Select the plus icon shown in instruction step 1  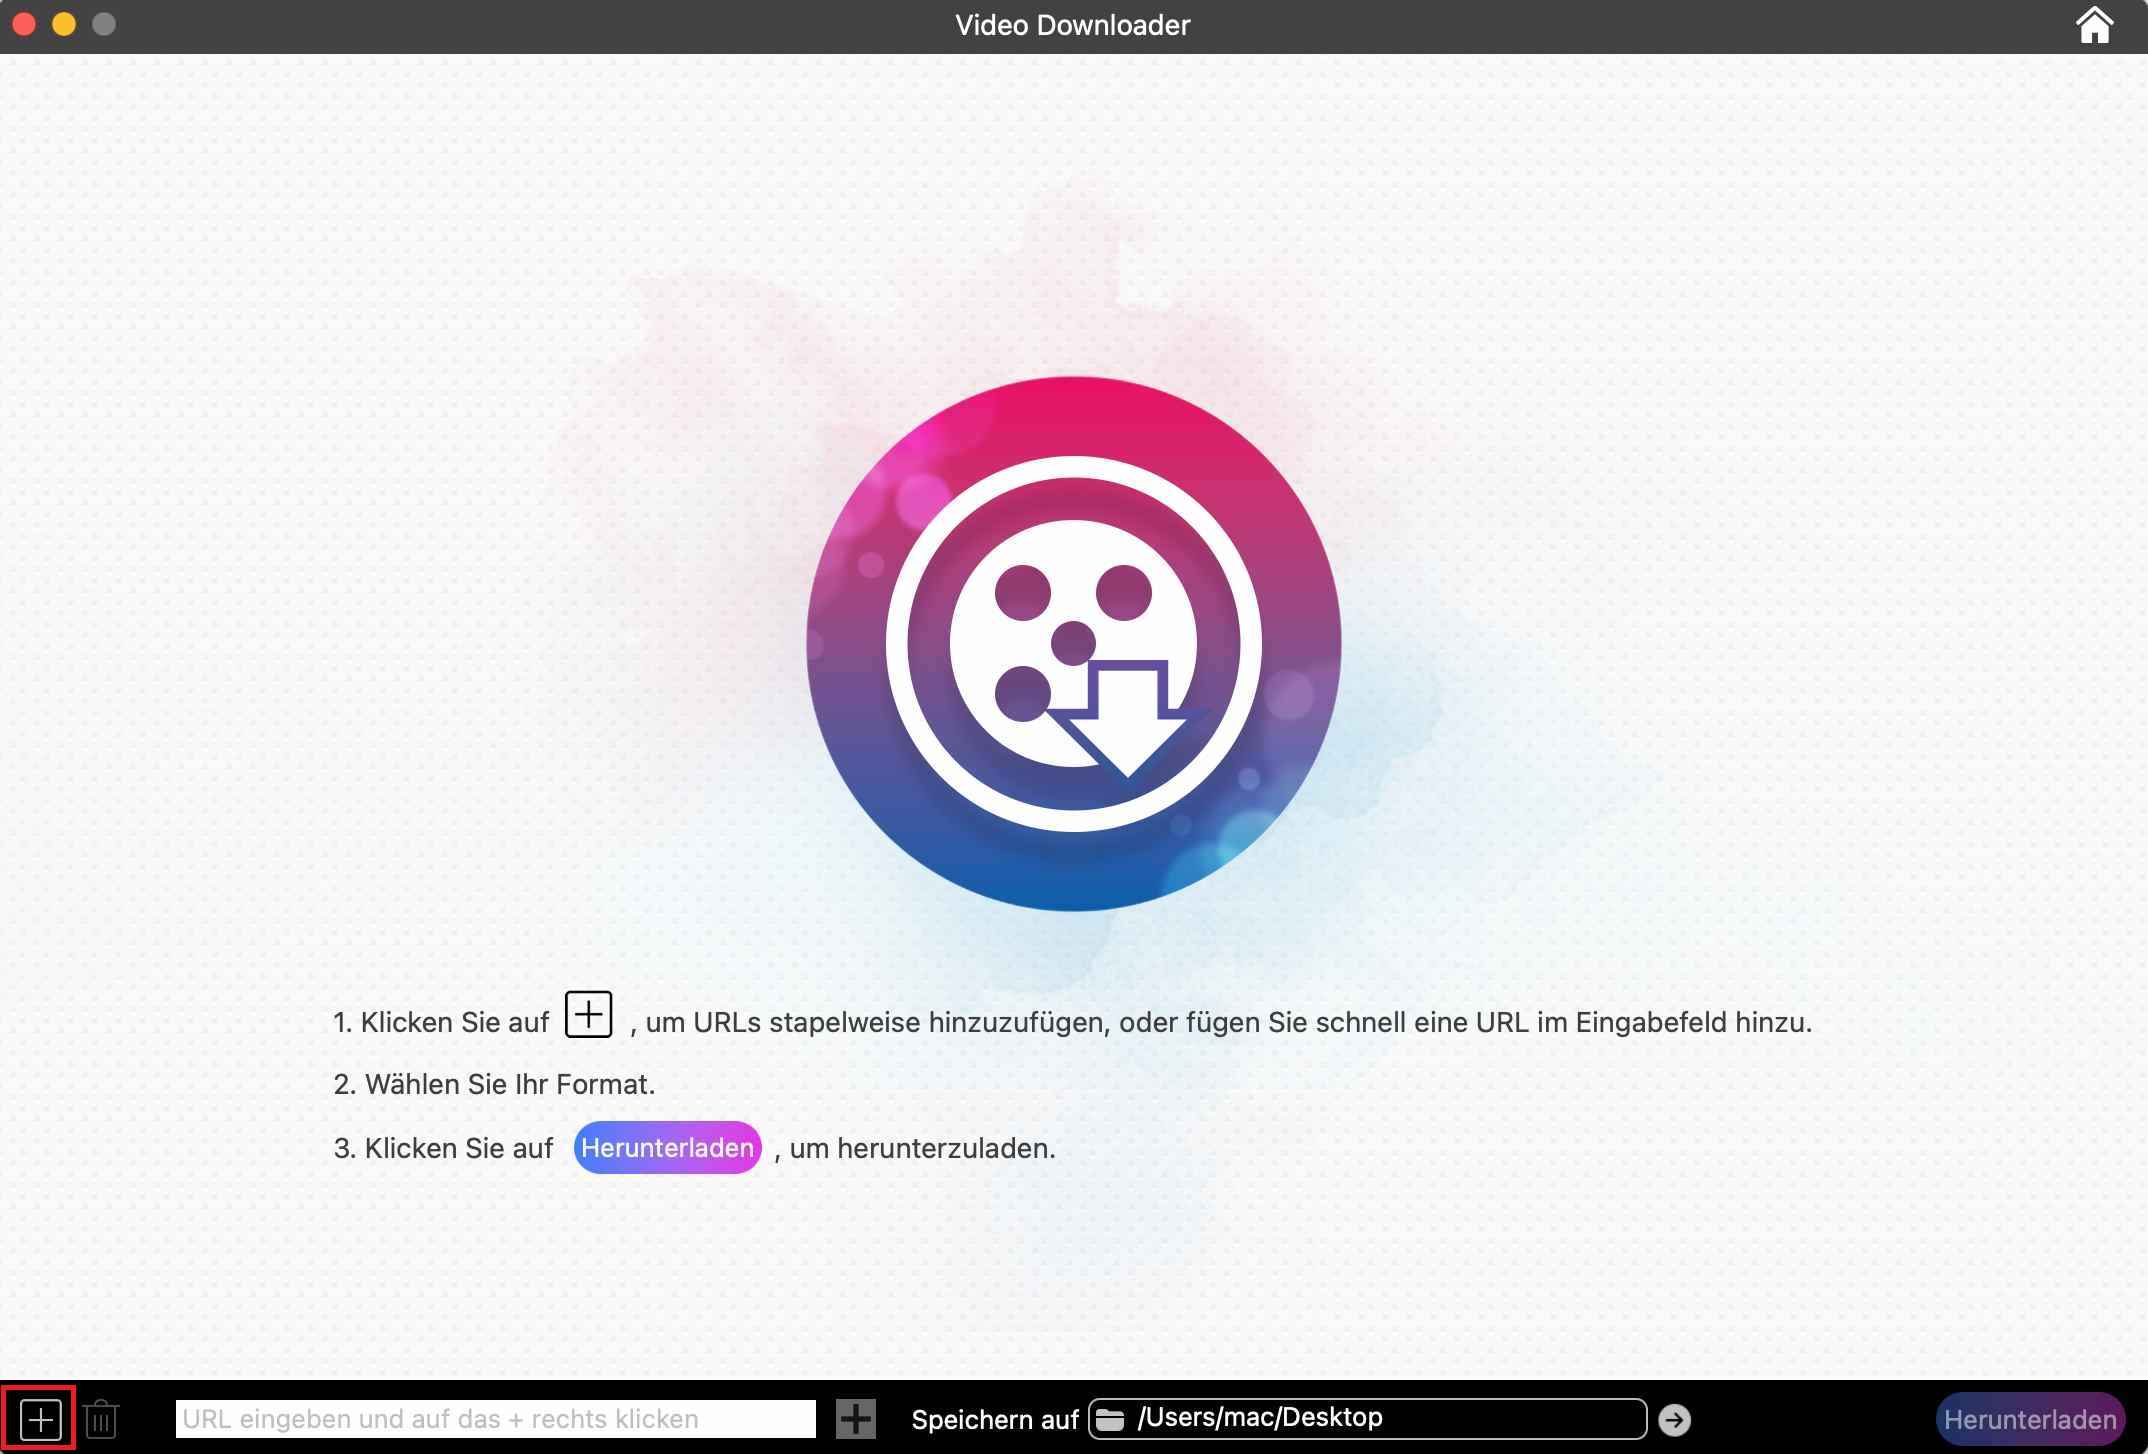589,1016
